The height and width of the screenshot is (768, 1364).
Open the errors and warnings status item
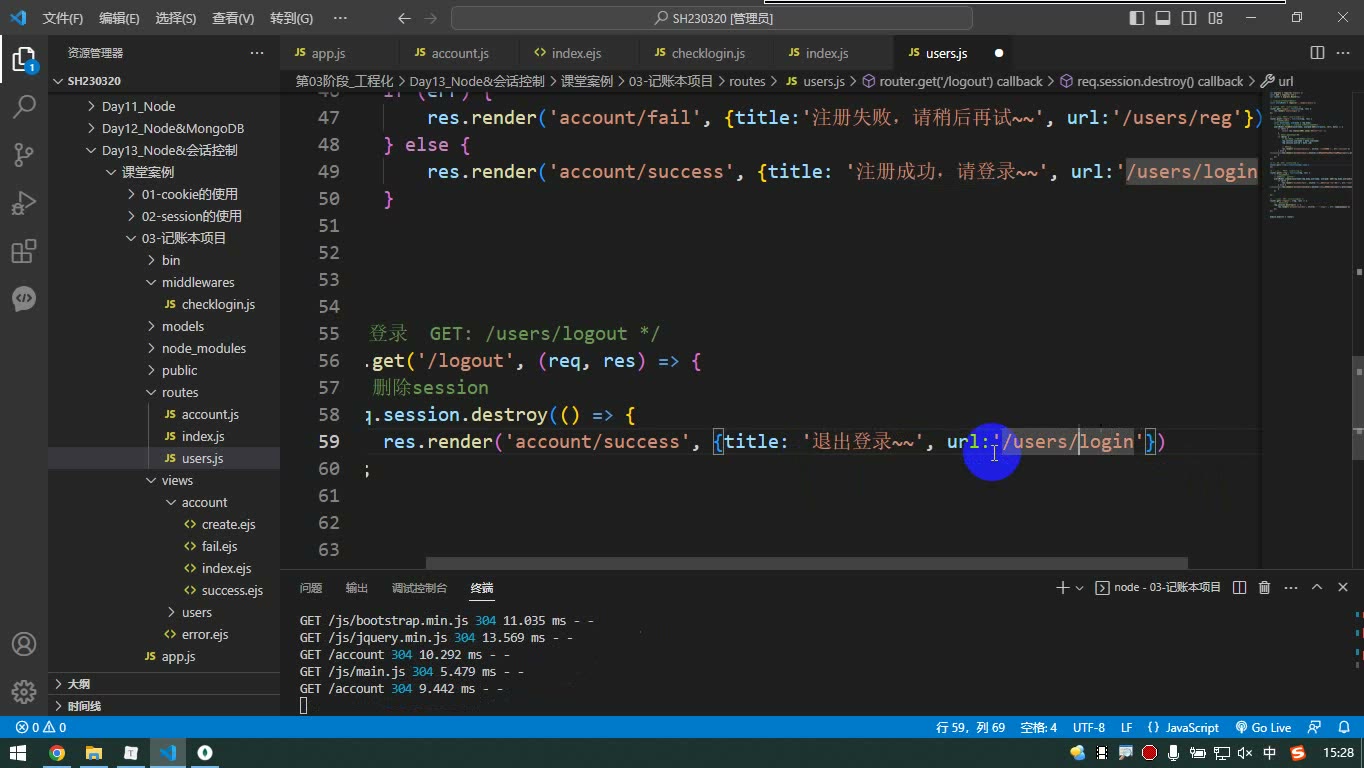(41, 728)
